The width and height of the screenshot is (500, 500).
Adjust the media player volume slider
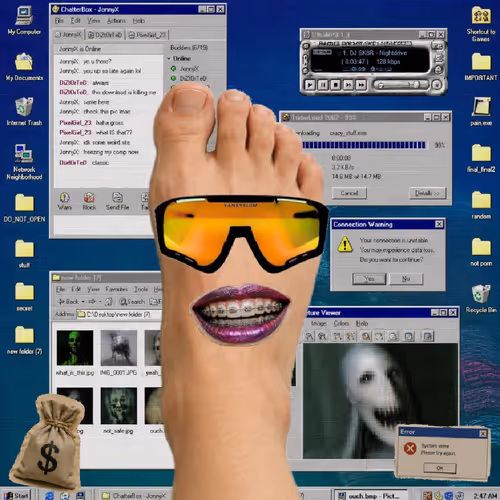coord(401,85)
